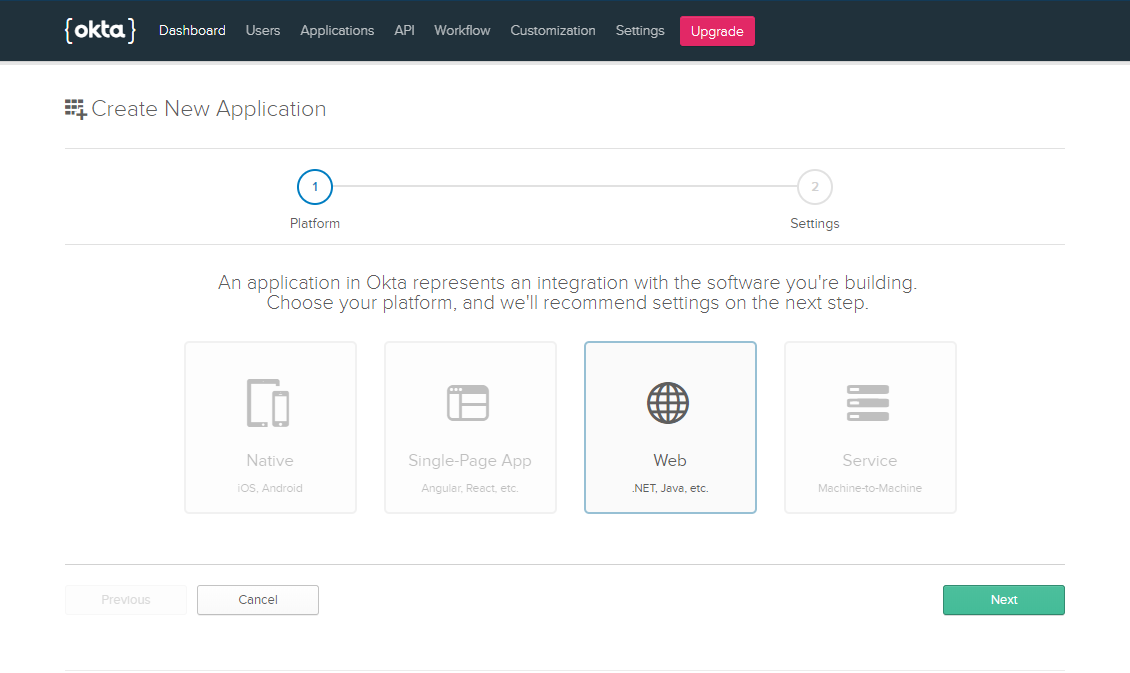The image size is (1130, 673).
Task: Select the Service server stack icon
Action: (x=868, y=403)
